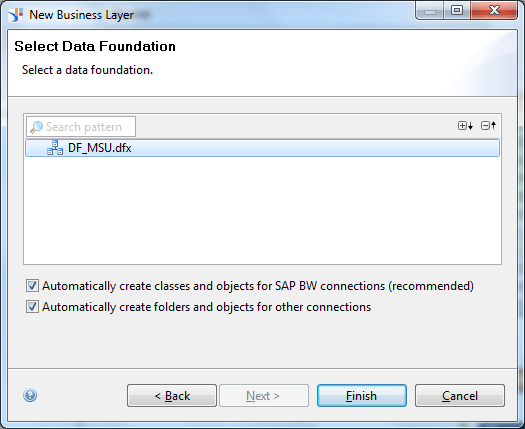Select the DF_MSU.dfx data foundation
This screenshot has width=525, height=429.
pyautogui.click(x=262, y=148)
